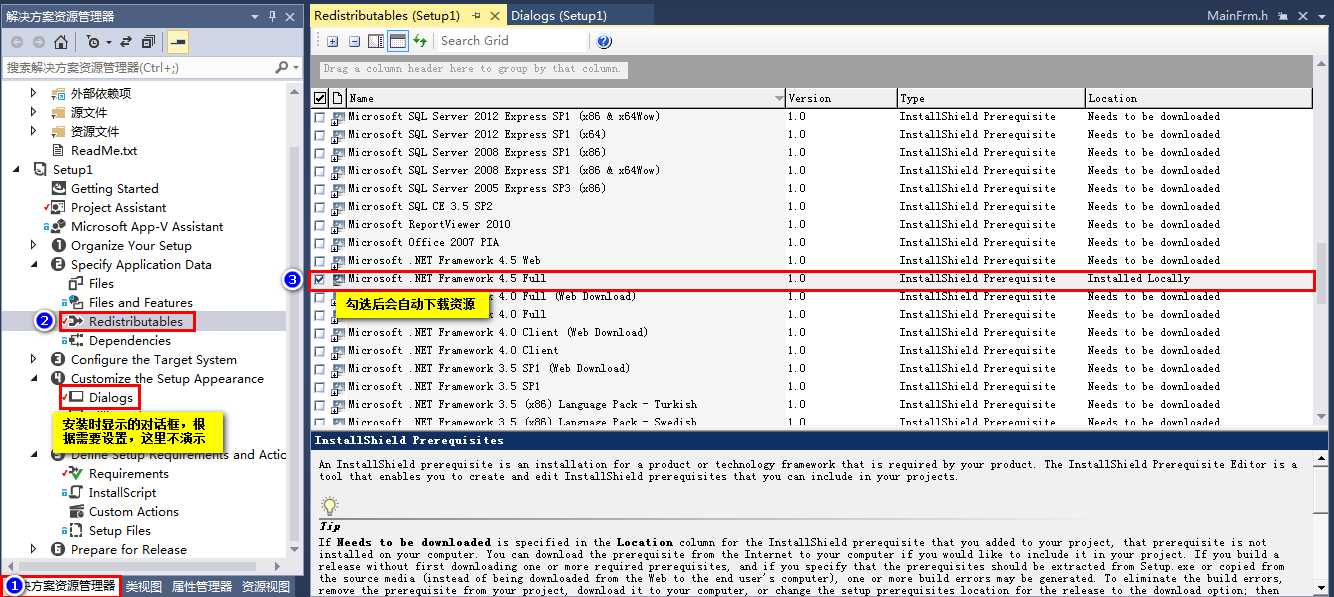
Task: Click the Home icon in Solution Explorer toolbar
Action: 61,42
